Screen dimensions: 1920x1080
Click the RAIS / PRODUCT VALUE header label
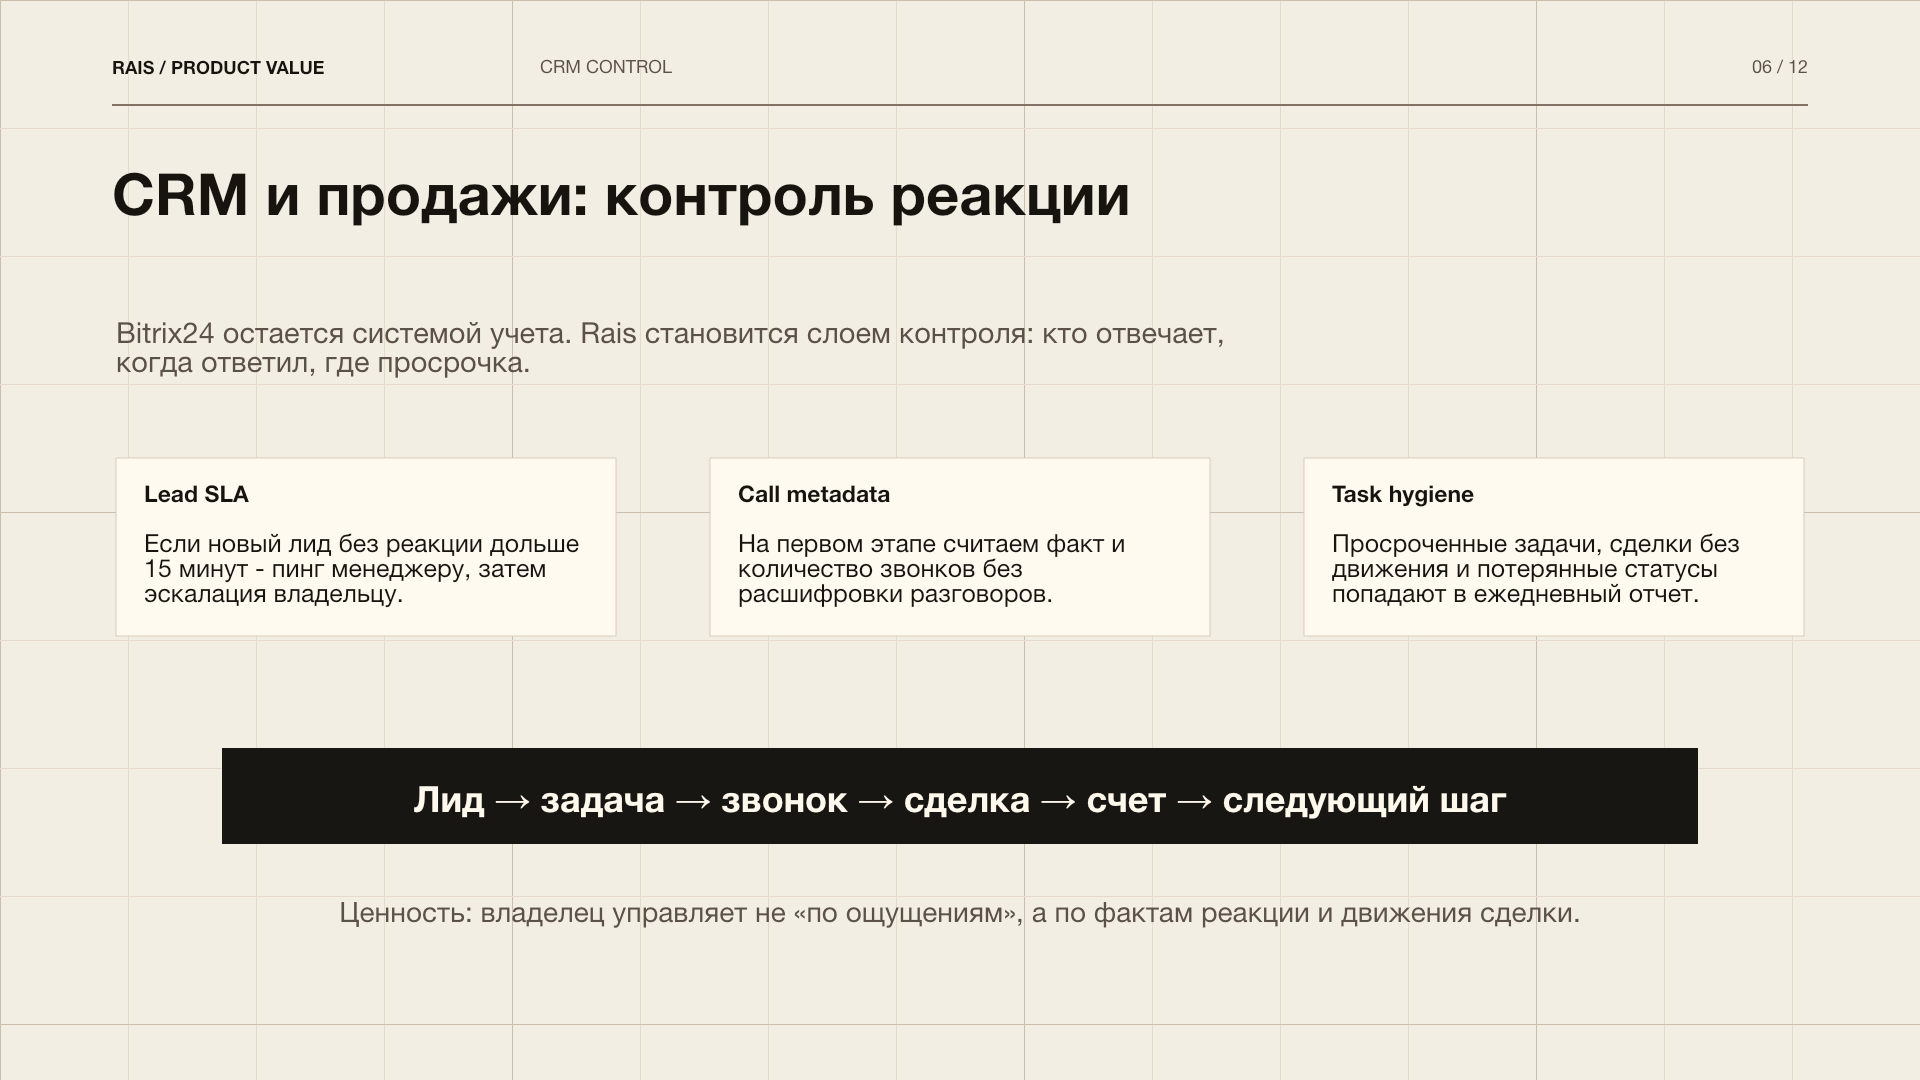[x=218, y=67]
